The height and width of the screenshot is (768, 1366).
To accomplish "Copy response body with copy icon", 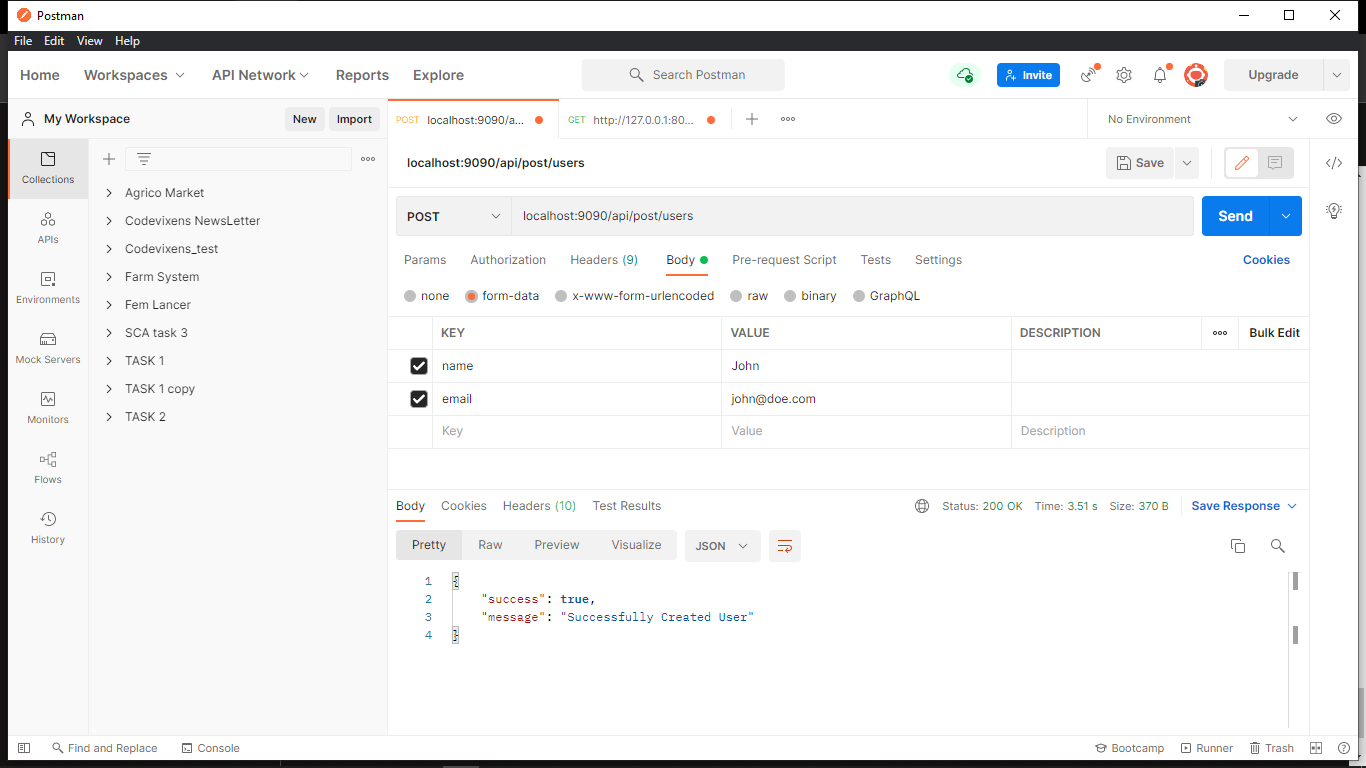I will (1237, 546).
